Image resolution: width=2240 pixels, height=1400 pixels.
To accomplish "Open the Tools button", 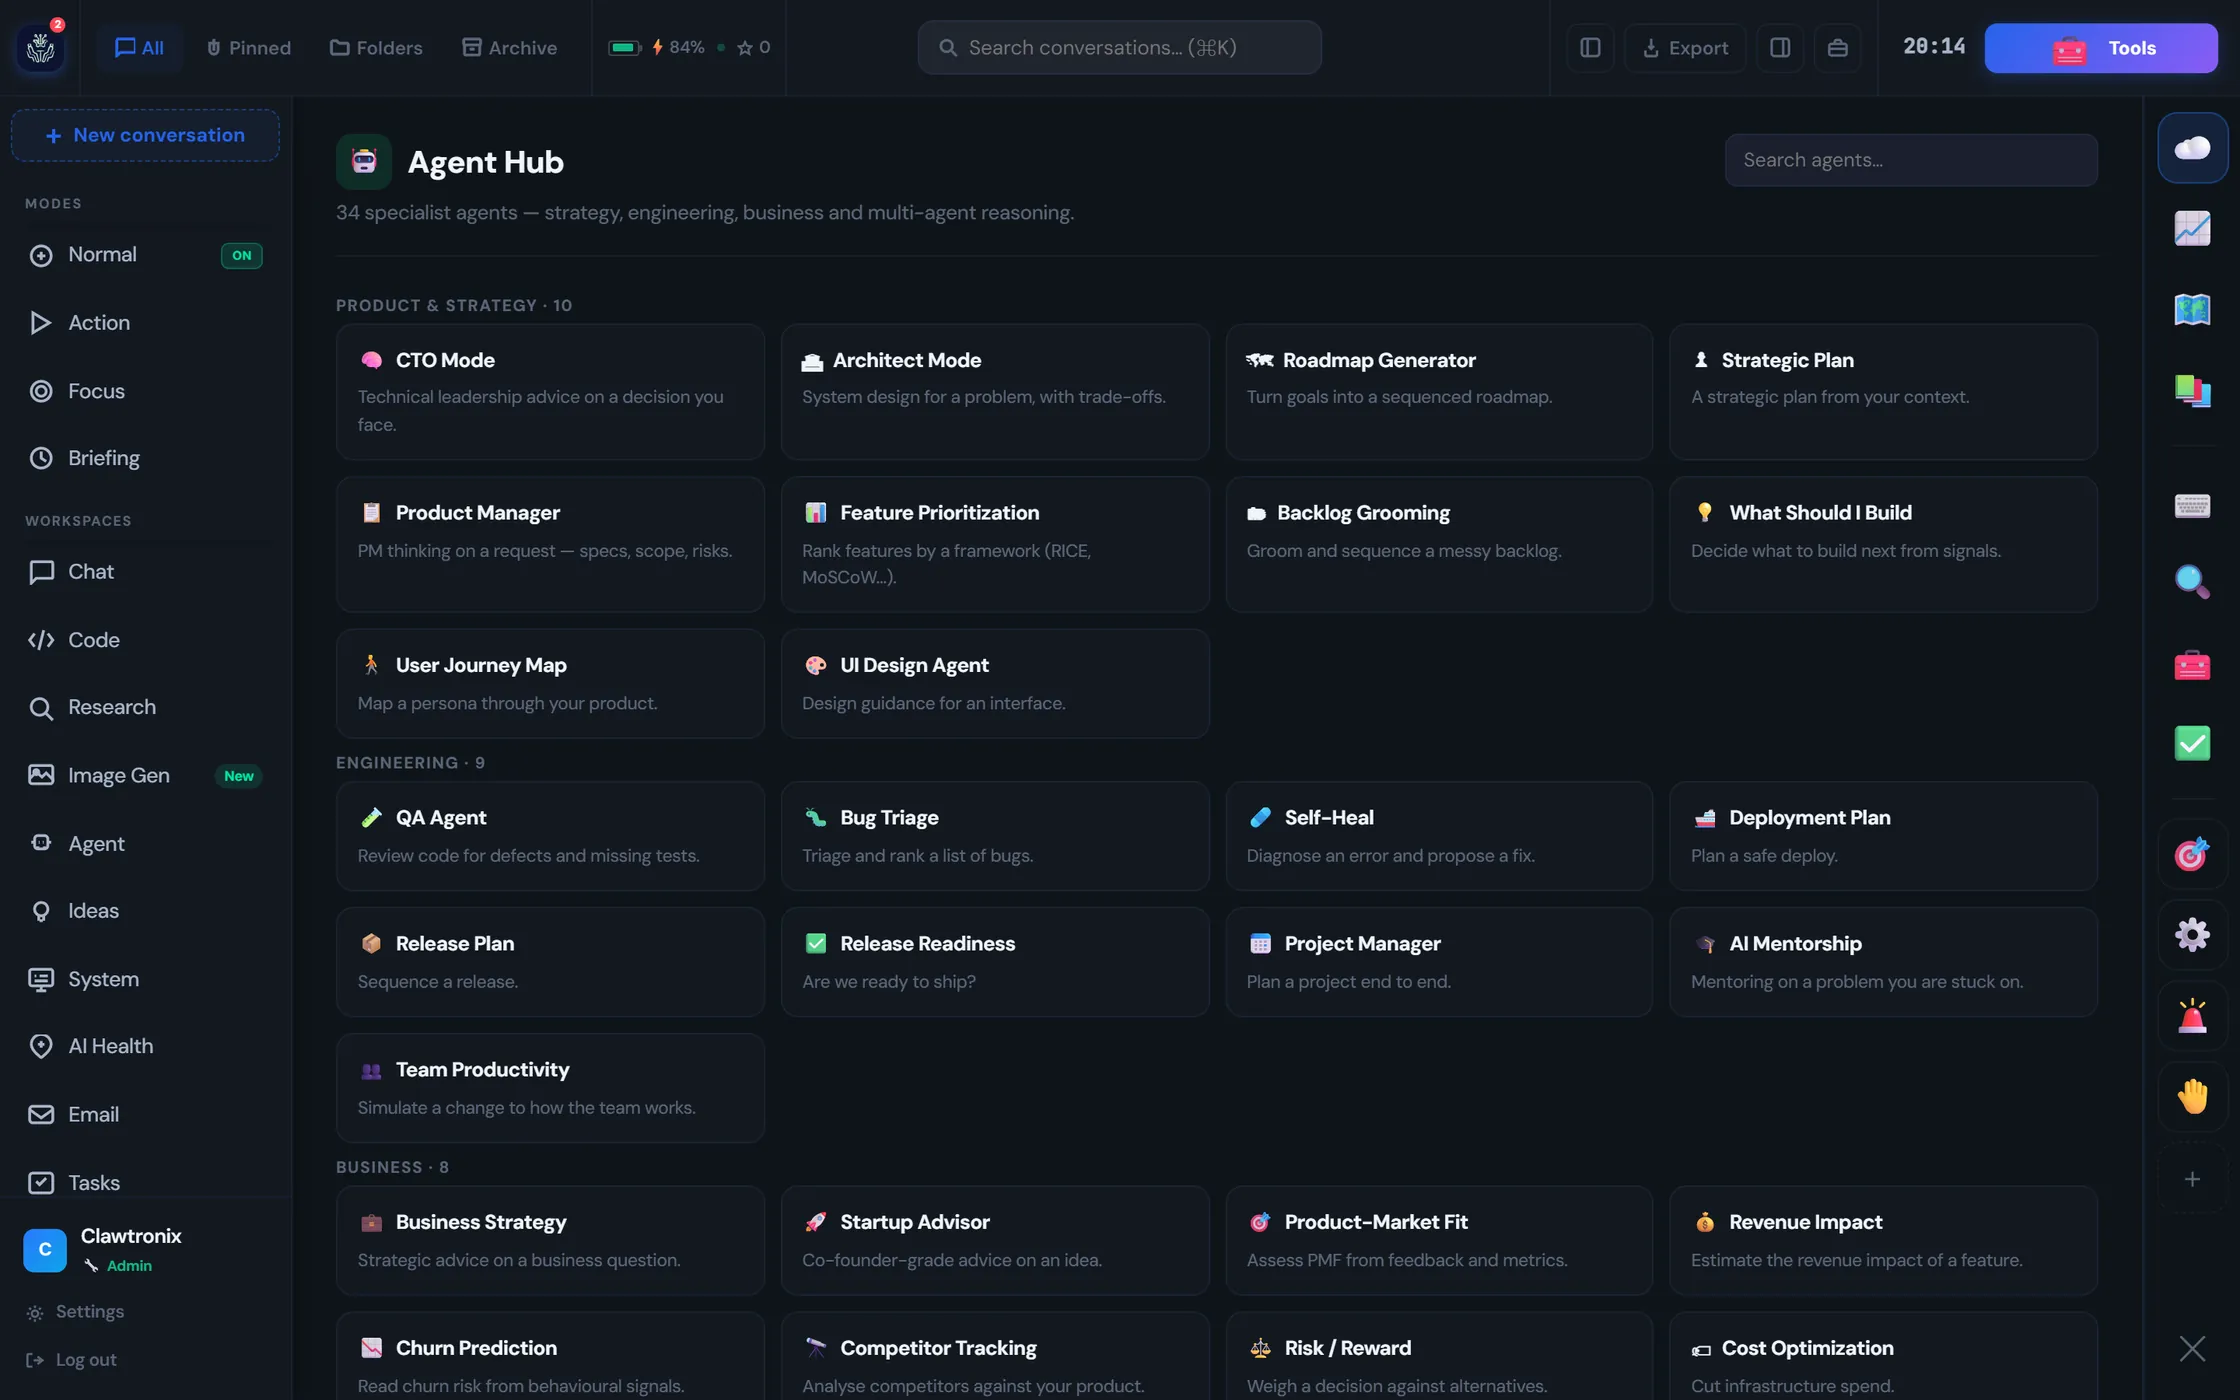I will (2101, 47).
